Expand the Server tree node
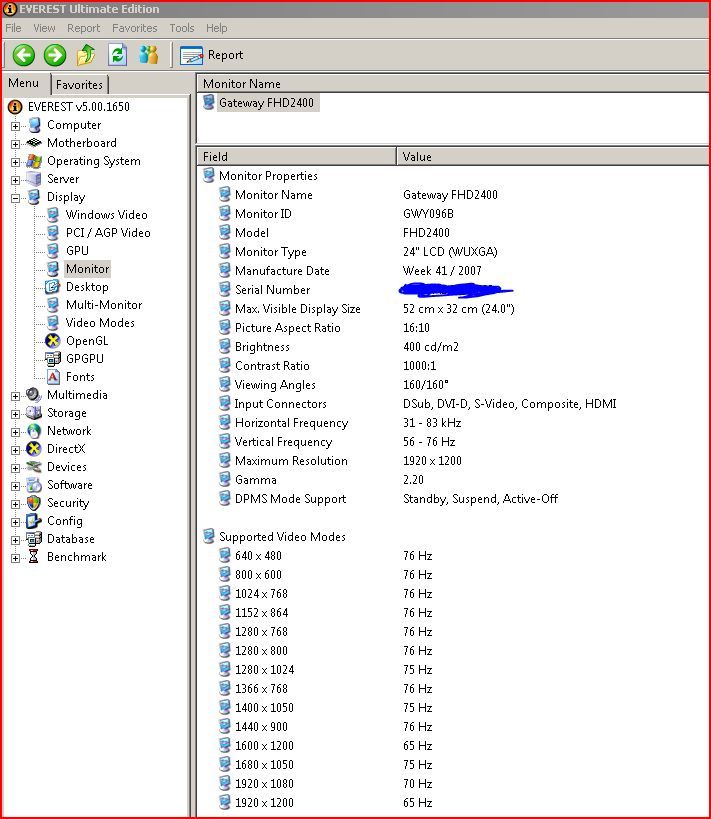The image size is (711, 819). 15,180
